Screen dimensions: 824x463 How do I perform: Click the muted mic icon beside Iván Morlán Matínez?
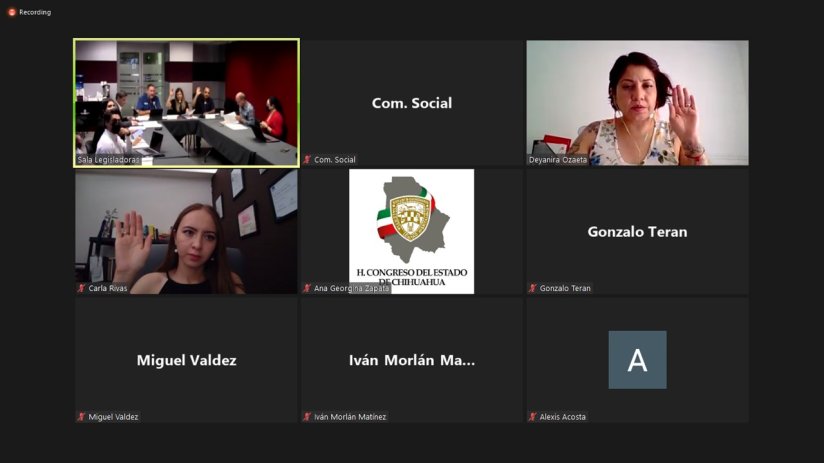307,417
